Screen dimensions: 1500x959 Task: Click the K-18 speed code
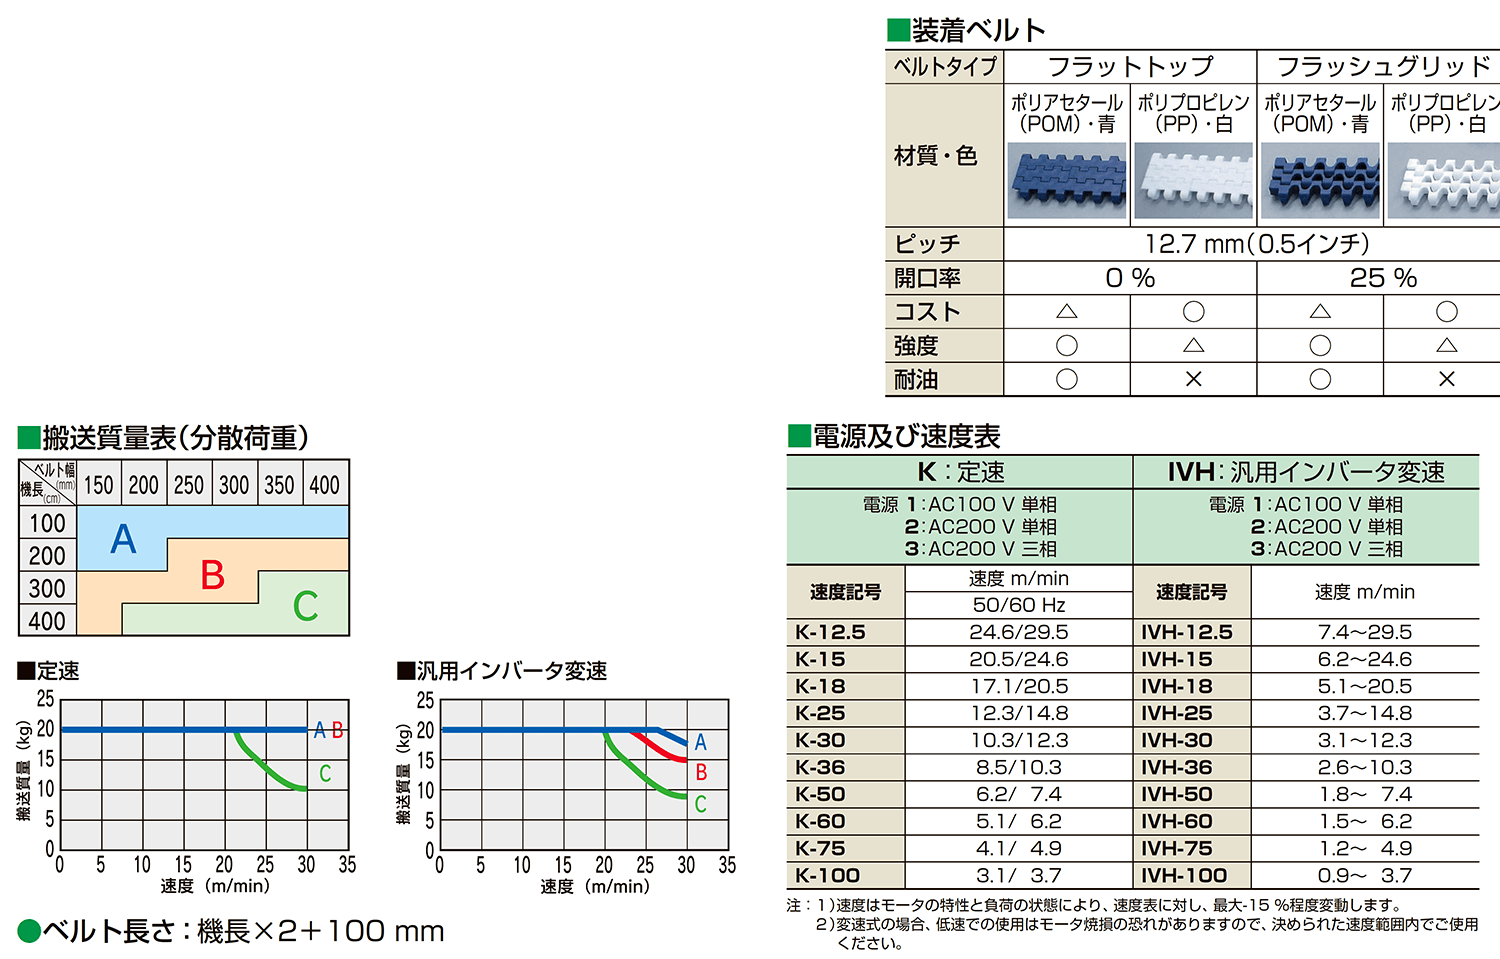pyautogui.click(x=820, y=686)
